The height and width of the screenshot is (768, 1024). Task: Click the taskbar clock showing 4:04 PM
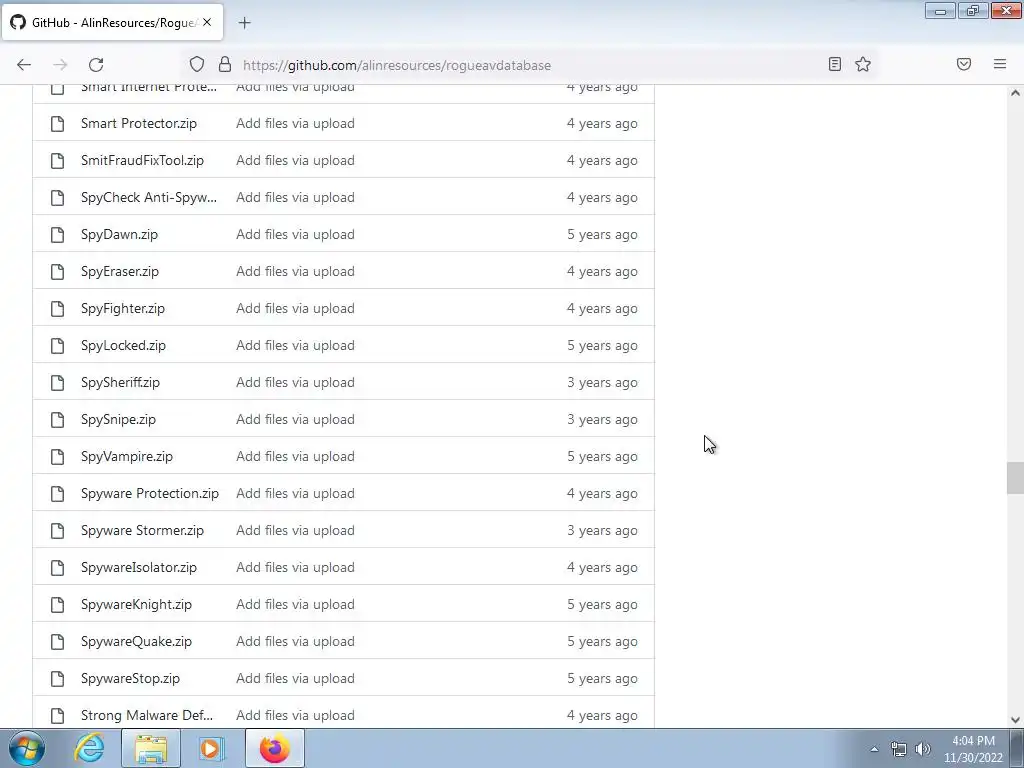(973, 749)
